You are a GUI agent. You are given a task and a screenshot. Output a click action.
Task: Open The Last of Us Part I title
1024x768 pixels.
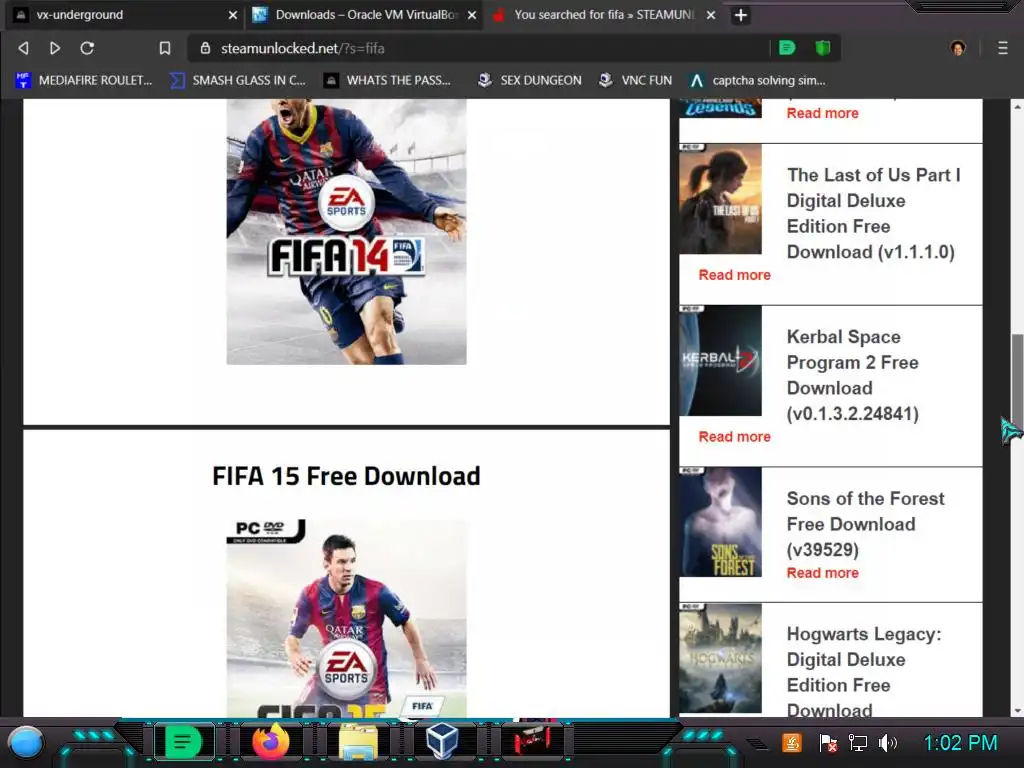(873, 214)
